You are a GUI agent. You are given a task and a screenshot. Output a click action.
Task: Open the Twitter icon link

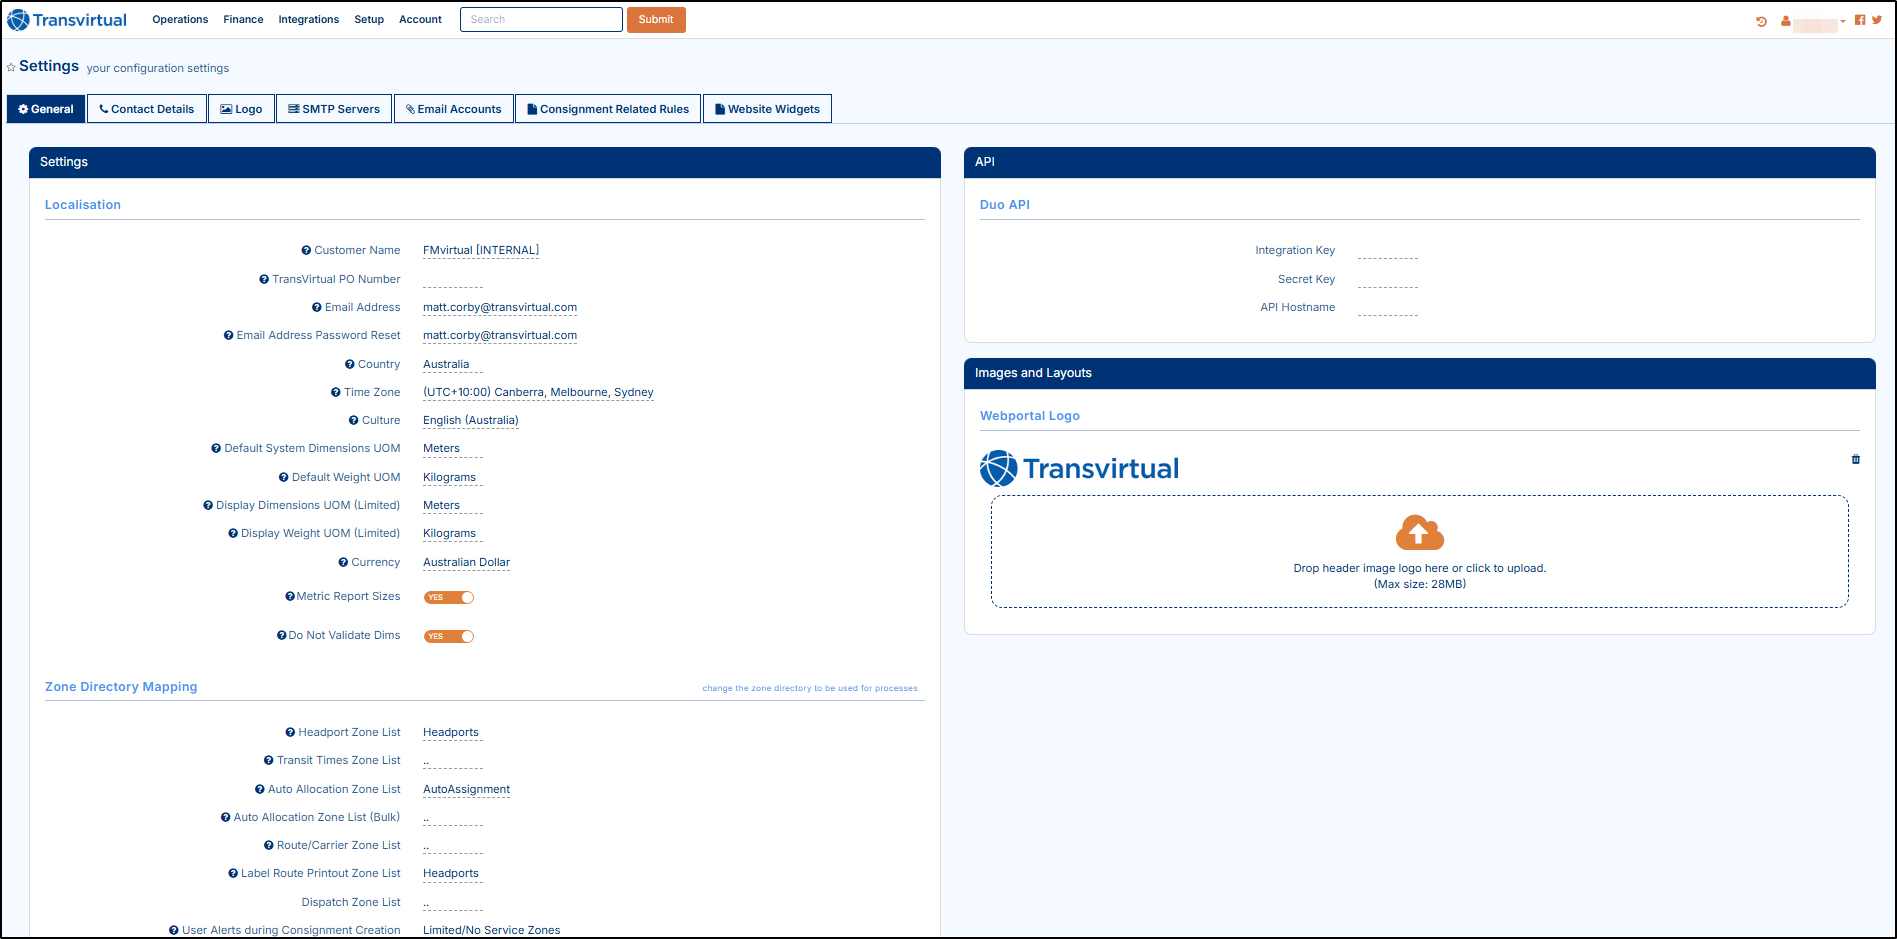1876,20
